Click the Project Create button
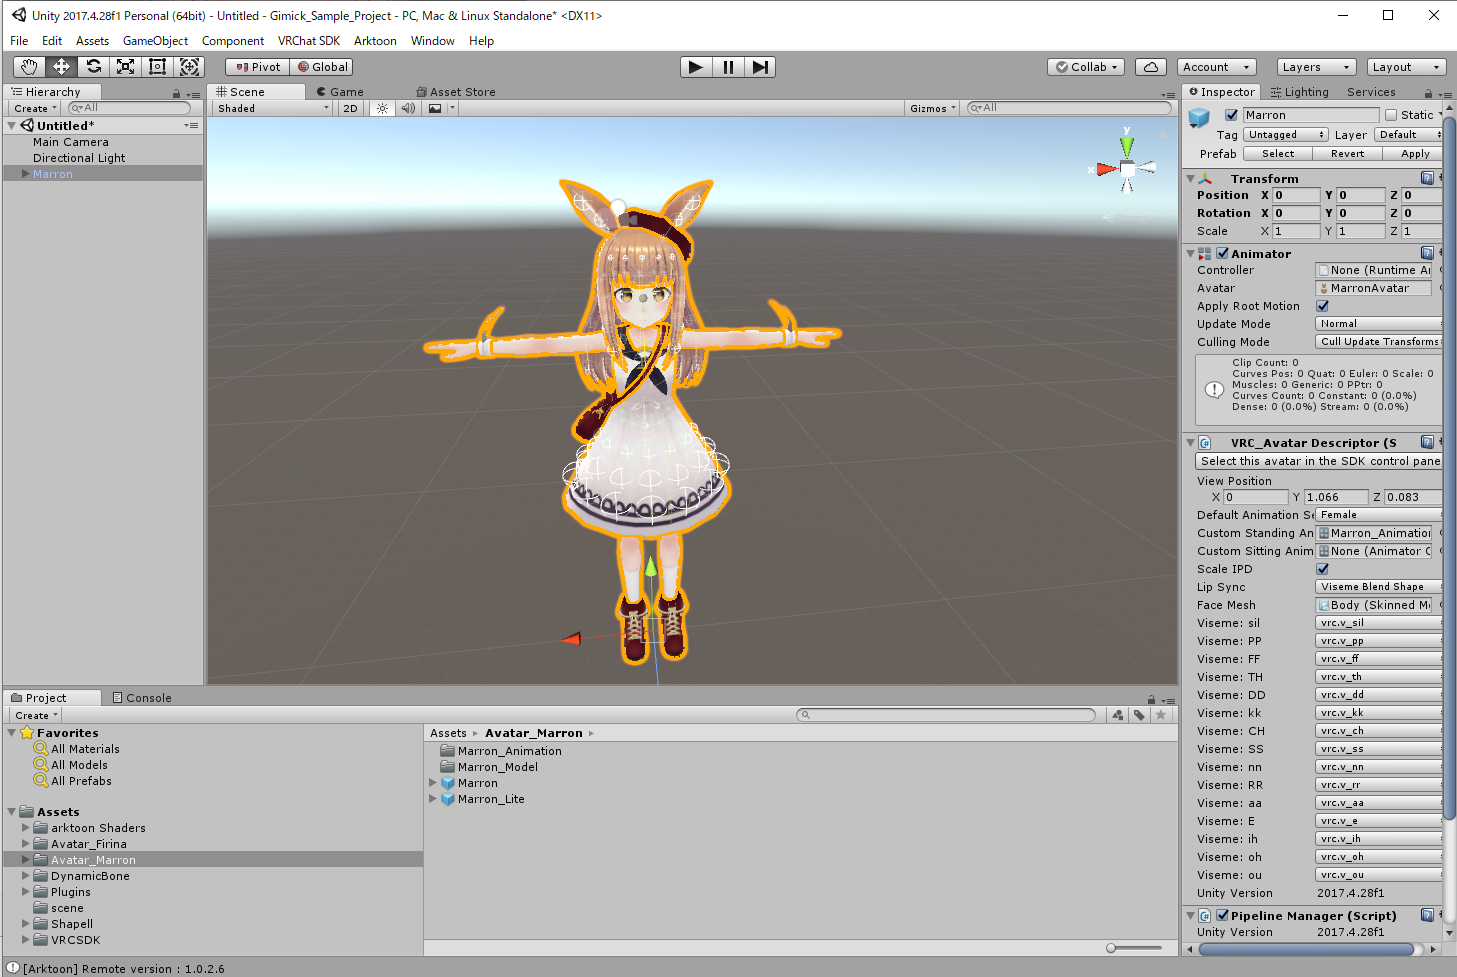Viewport: 1457px width, 977px height. 36,716
